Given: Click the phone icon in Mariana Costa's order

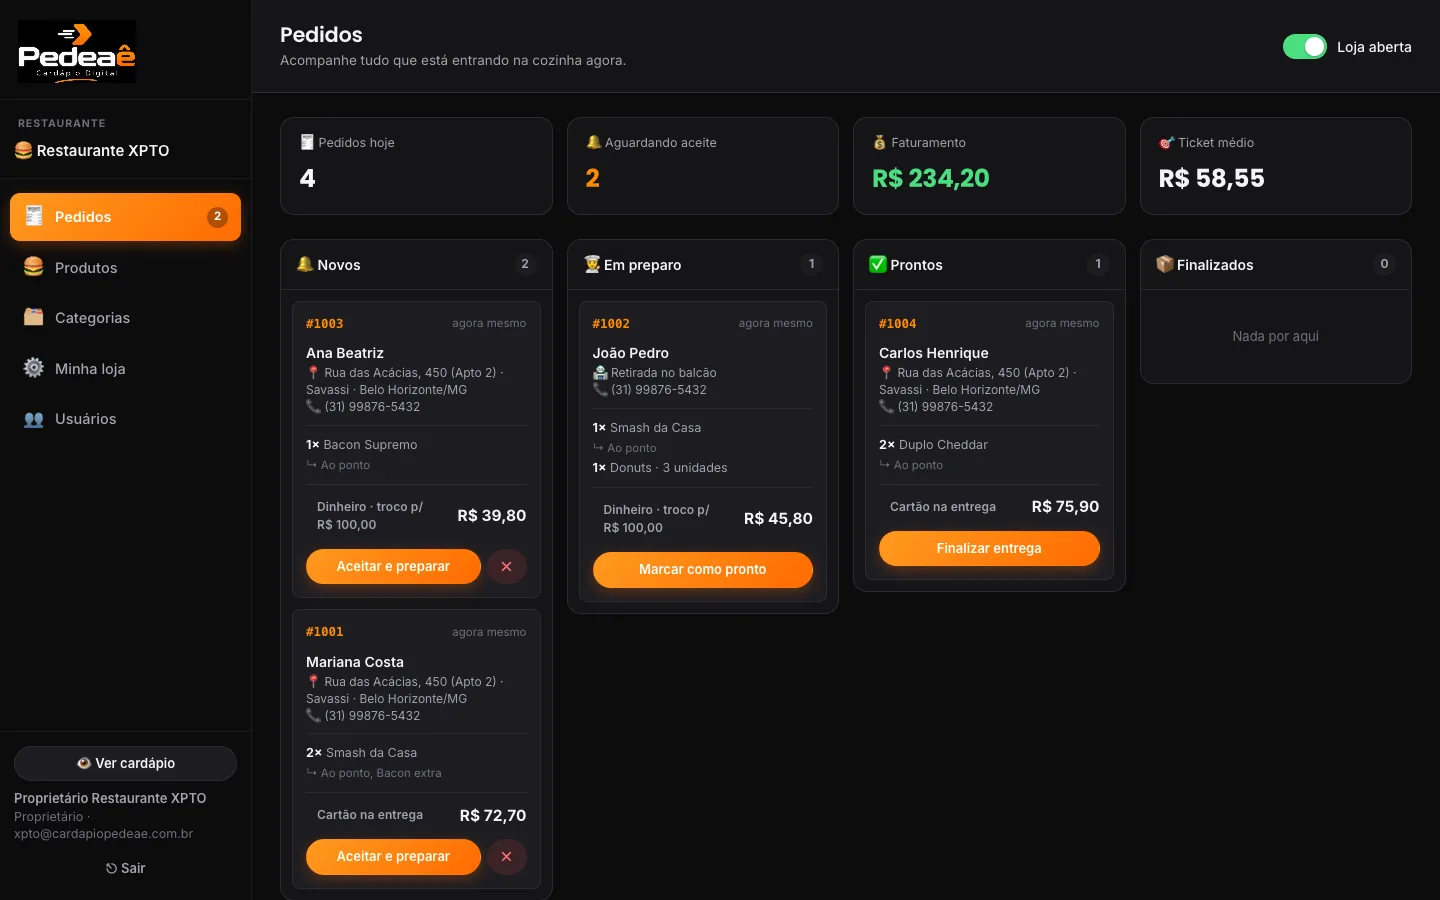Looking at the screenshot, I should (313, 715).
